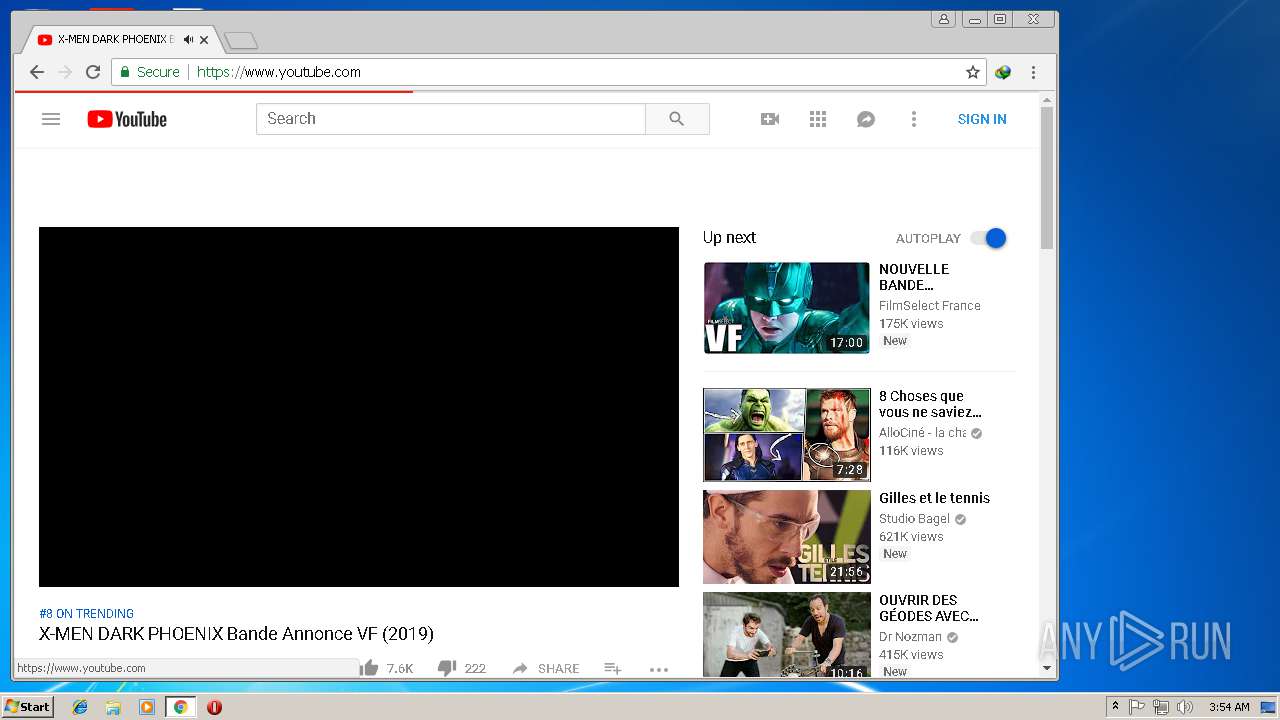Open the Action Center flag icon
This screenshot has height=720, width=1280.
(x=1137, y=707)
